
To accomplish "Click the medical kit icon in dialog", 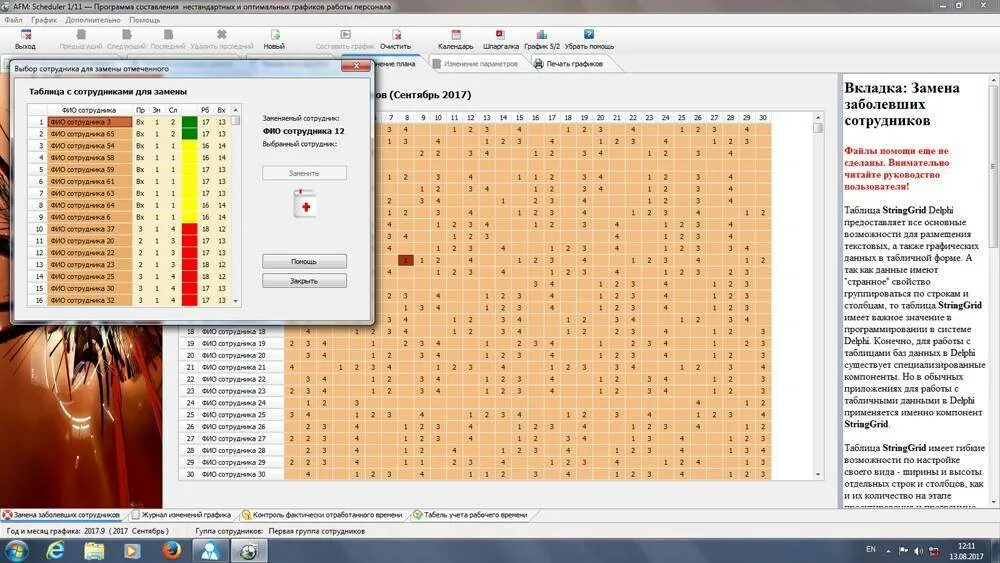I will pos(305,203).
